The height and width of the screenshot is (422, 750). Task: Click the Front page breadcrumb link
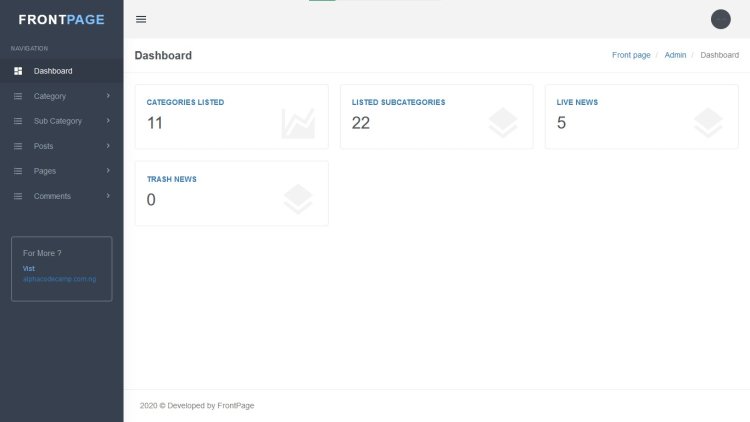[631, 55]
